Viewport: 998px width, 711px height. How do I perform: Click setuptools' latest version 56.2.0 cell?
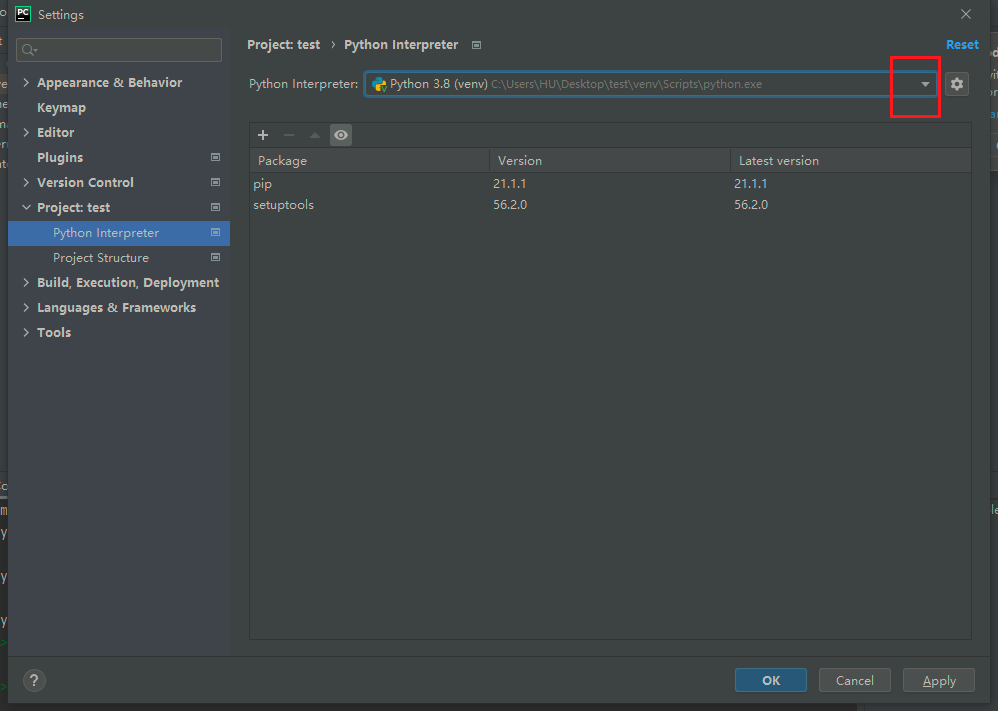[751, 204]
